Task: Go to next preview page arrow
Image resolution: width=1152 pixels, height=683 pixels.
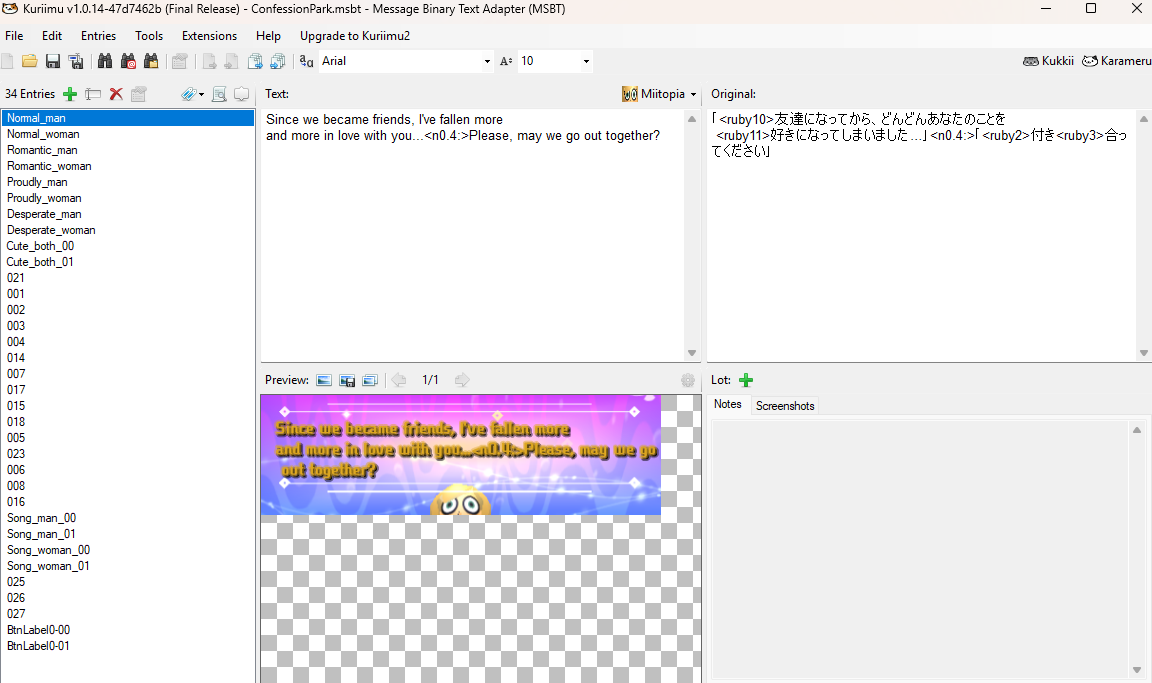Action: pyautogui.click(x=462, y=380)
